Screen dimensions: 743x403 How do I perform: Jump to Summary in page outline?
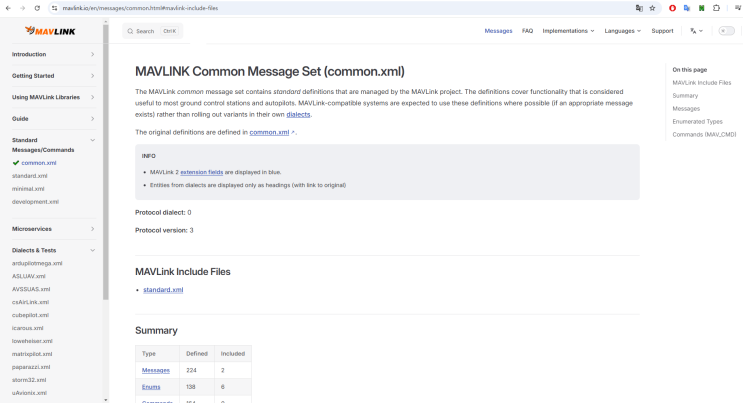685,96
